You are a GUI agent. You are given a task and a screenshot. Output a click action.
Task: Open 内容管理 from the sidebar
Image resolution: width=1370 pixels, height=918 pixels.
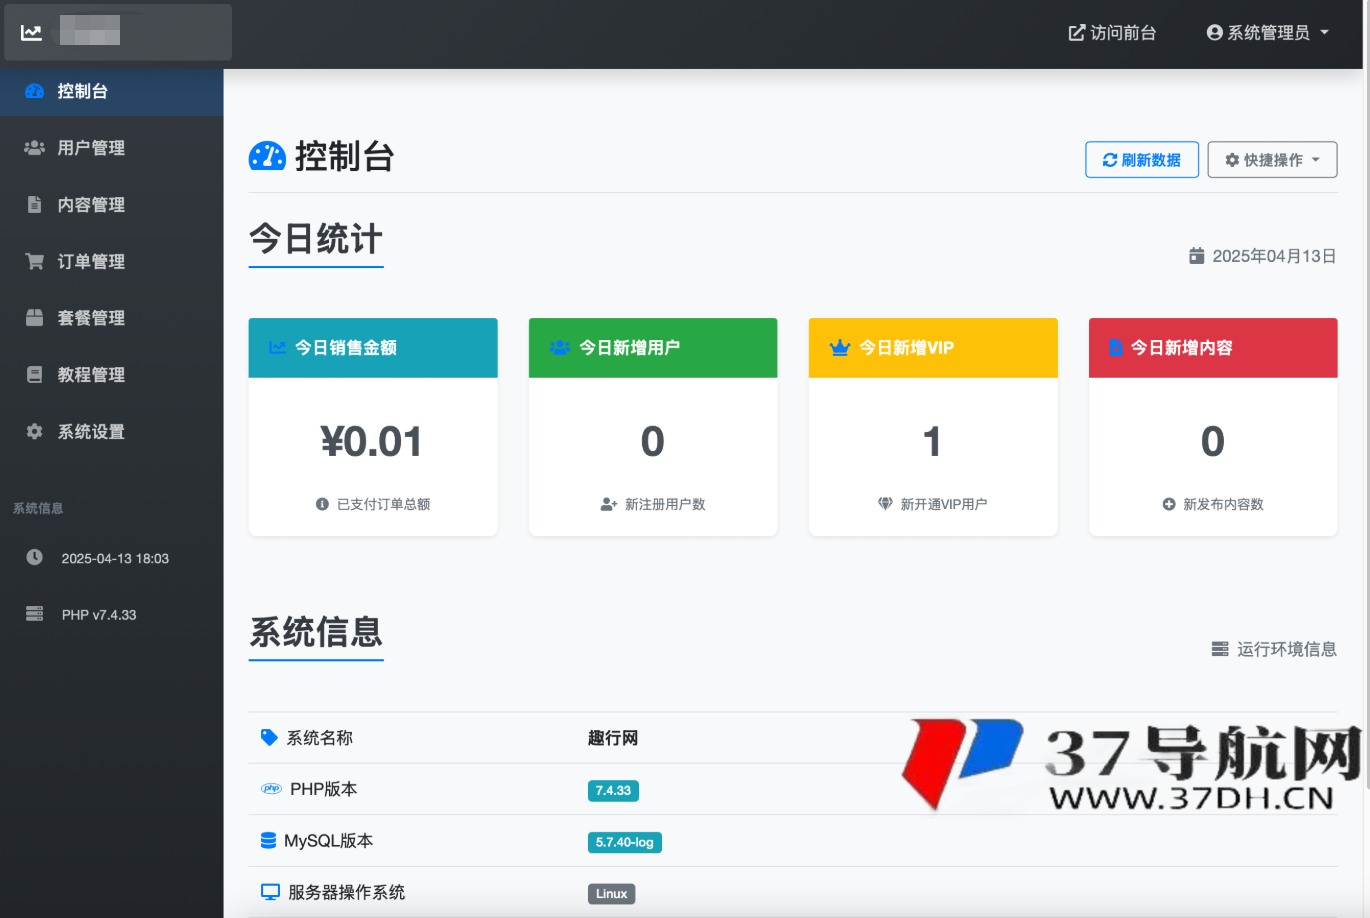click(x=97, y=204)
